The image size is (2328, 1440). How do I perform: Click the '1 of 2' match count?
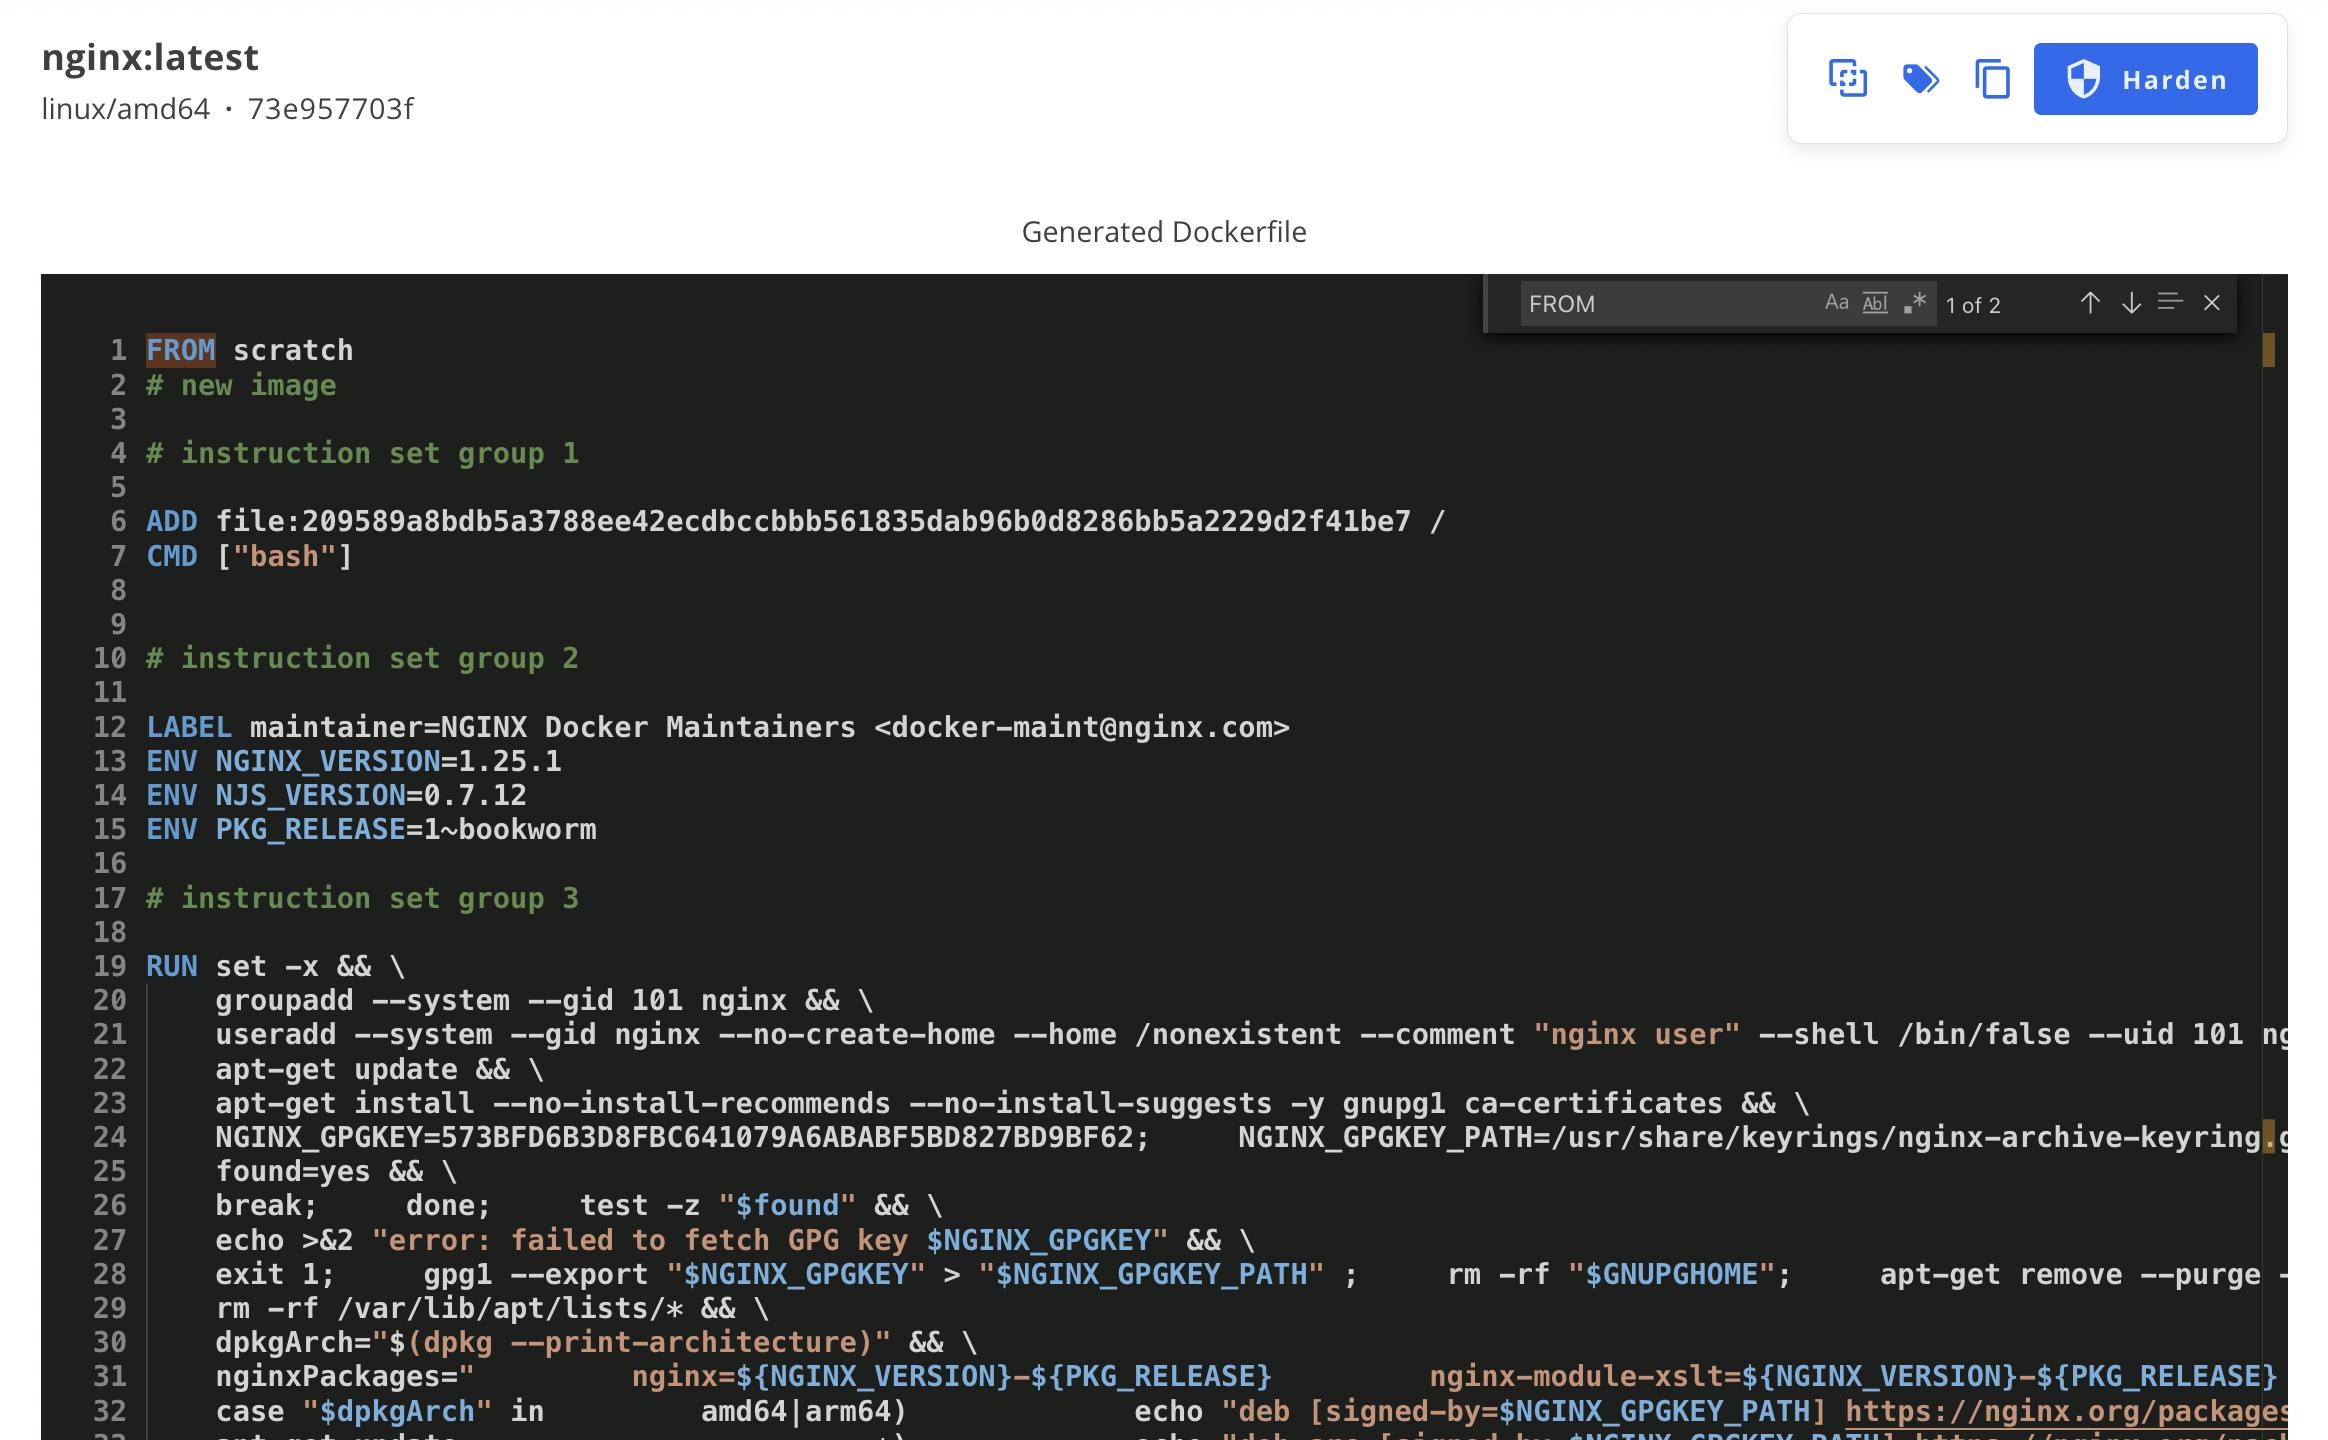pos(1973,305)
